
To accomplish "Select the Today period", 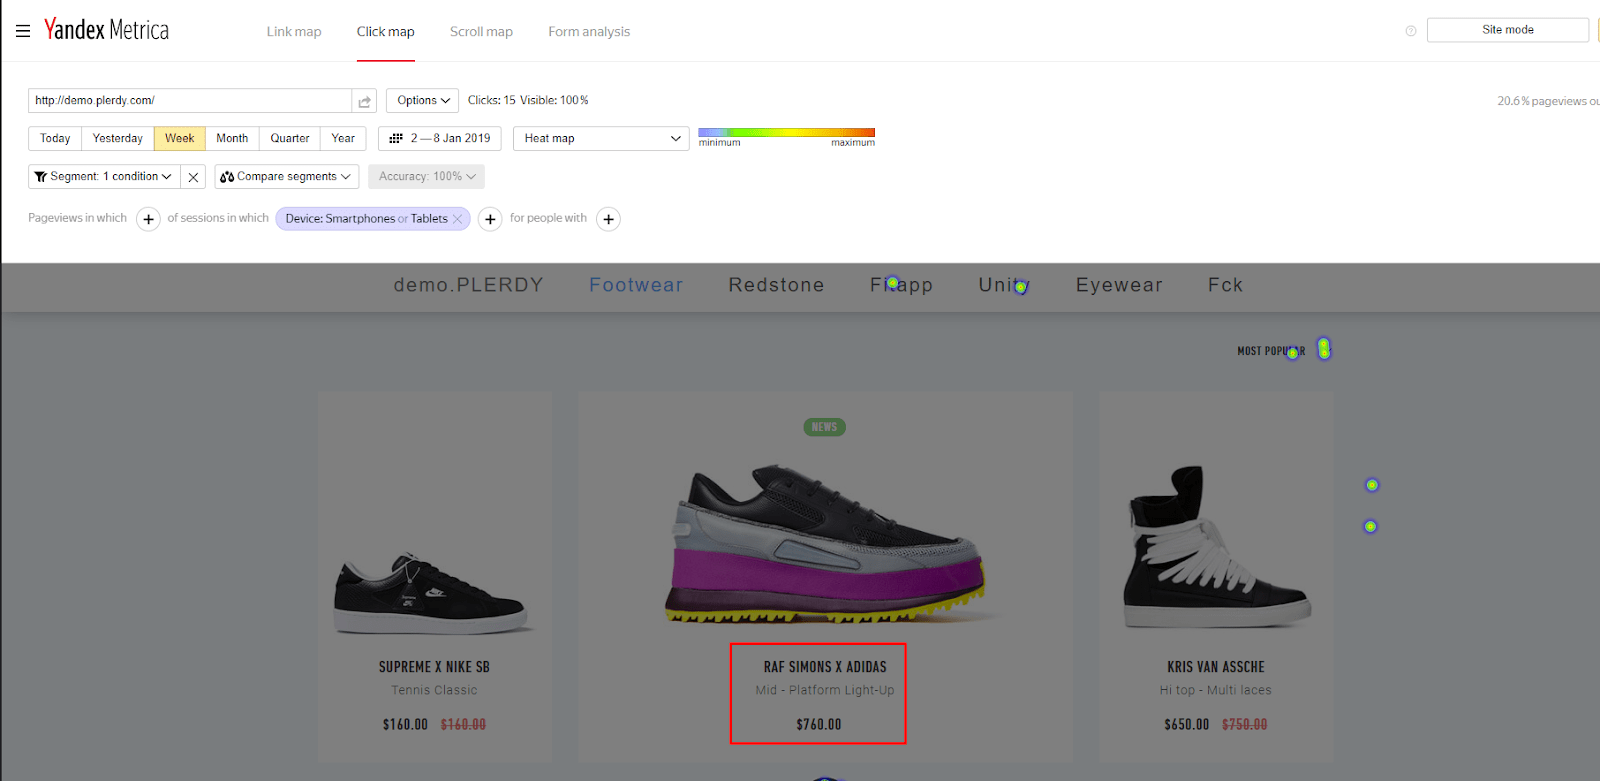I will [55, 138].
